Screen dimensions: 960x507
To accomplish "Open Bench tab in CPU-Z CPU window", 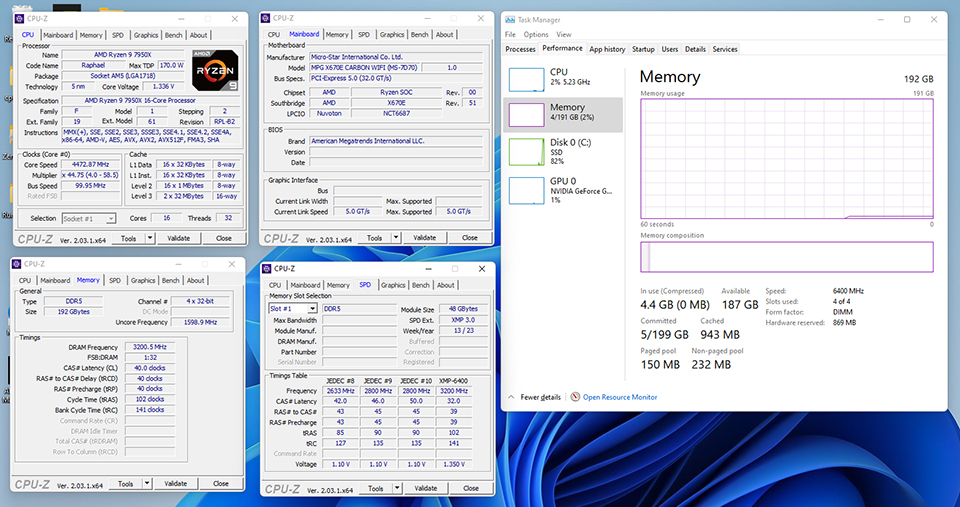I will tap(173, 35).
